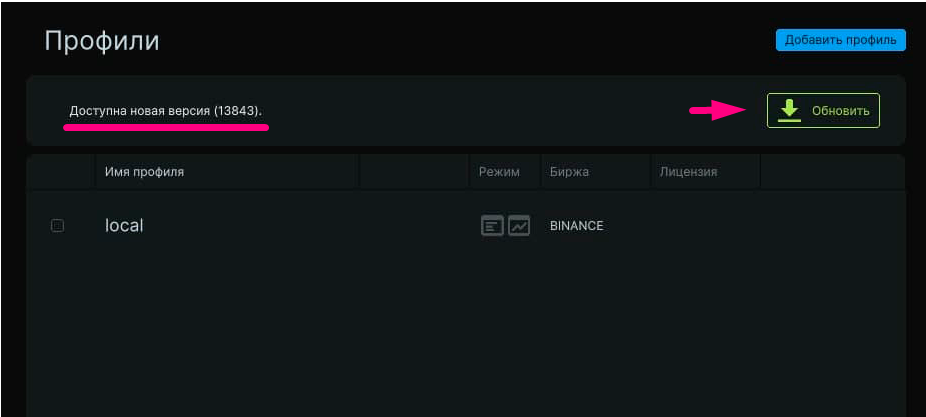
Task: Click the Профили page heading
Action: [x=102, y=41]
